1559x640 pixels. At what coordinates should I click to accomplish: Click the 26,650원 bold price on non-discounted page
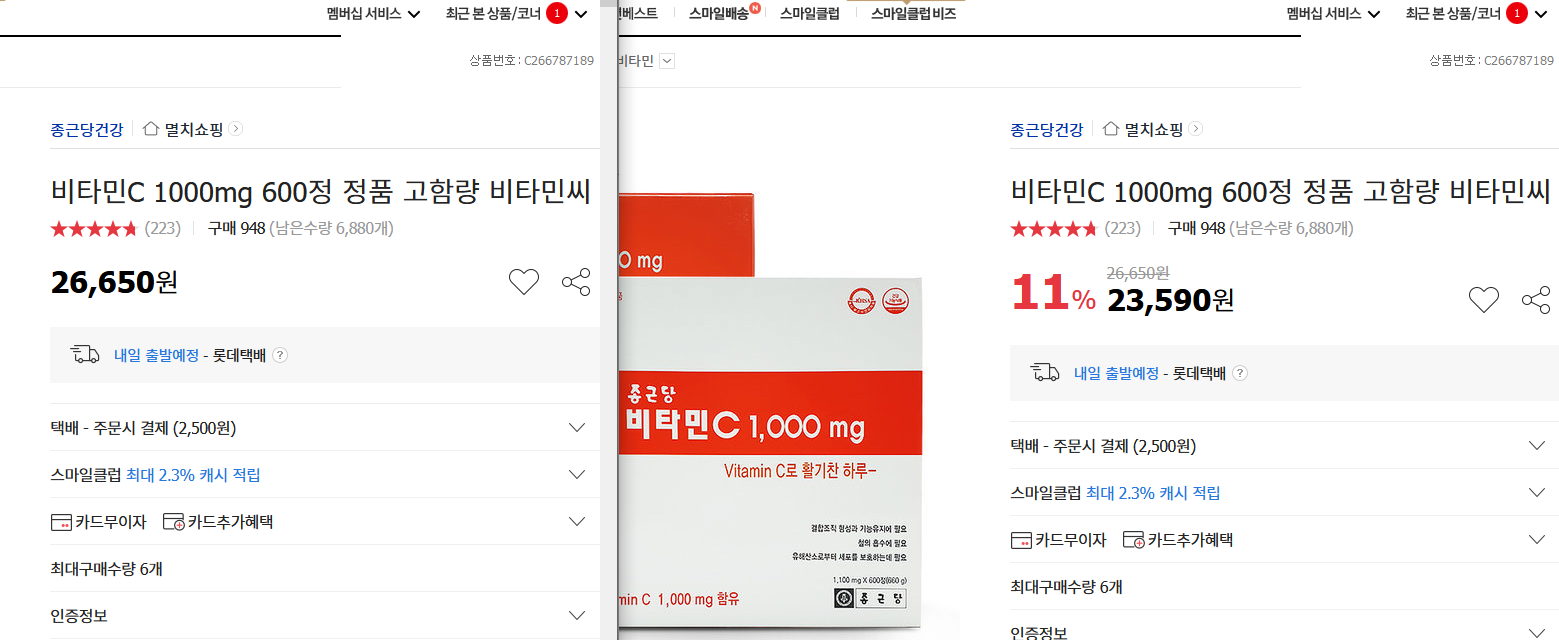[x=114, y=283]
